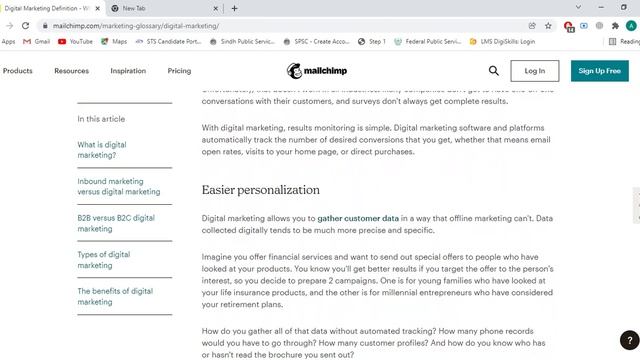Jump to The benefits of digital marketing
This screenshot has width=640, height=360.
[x=115, y=297]
